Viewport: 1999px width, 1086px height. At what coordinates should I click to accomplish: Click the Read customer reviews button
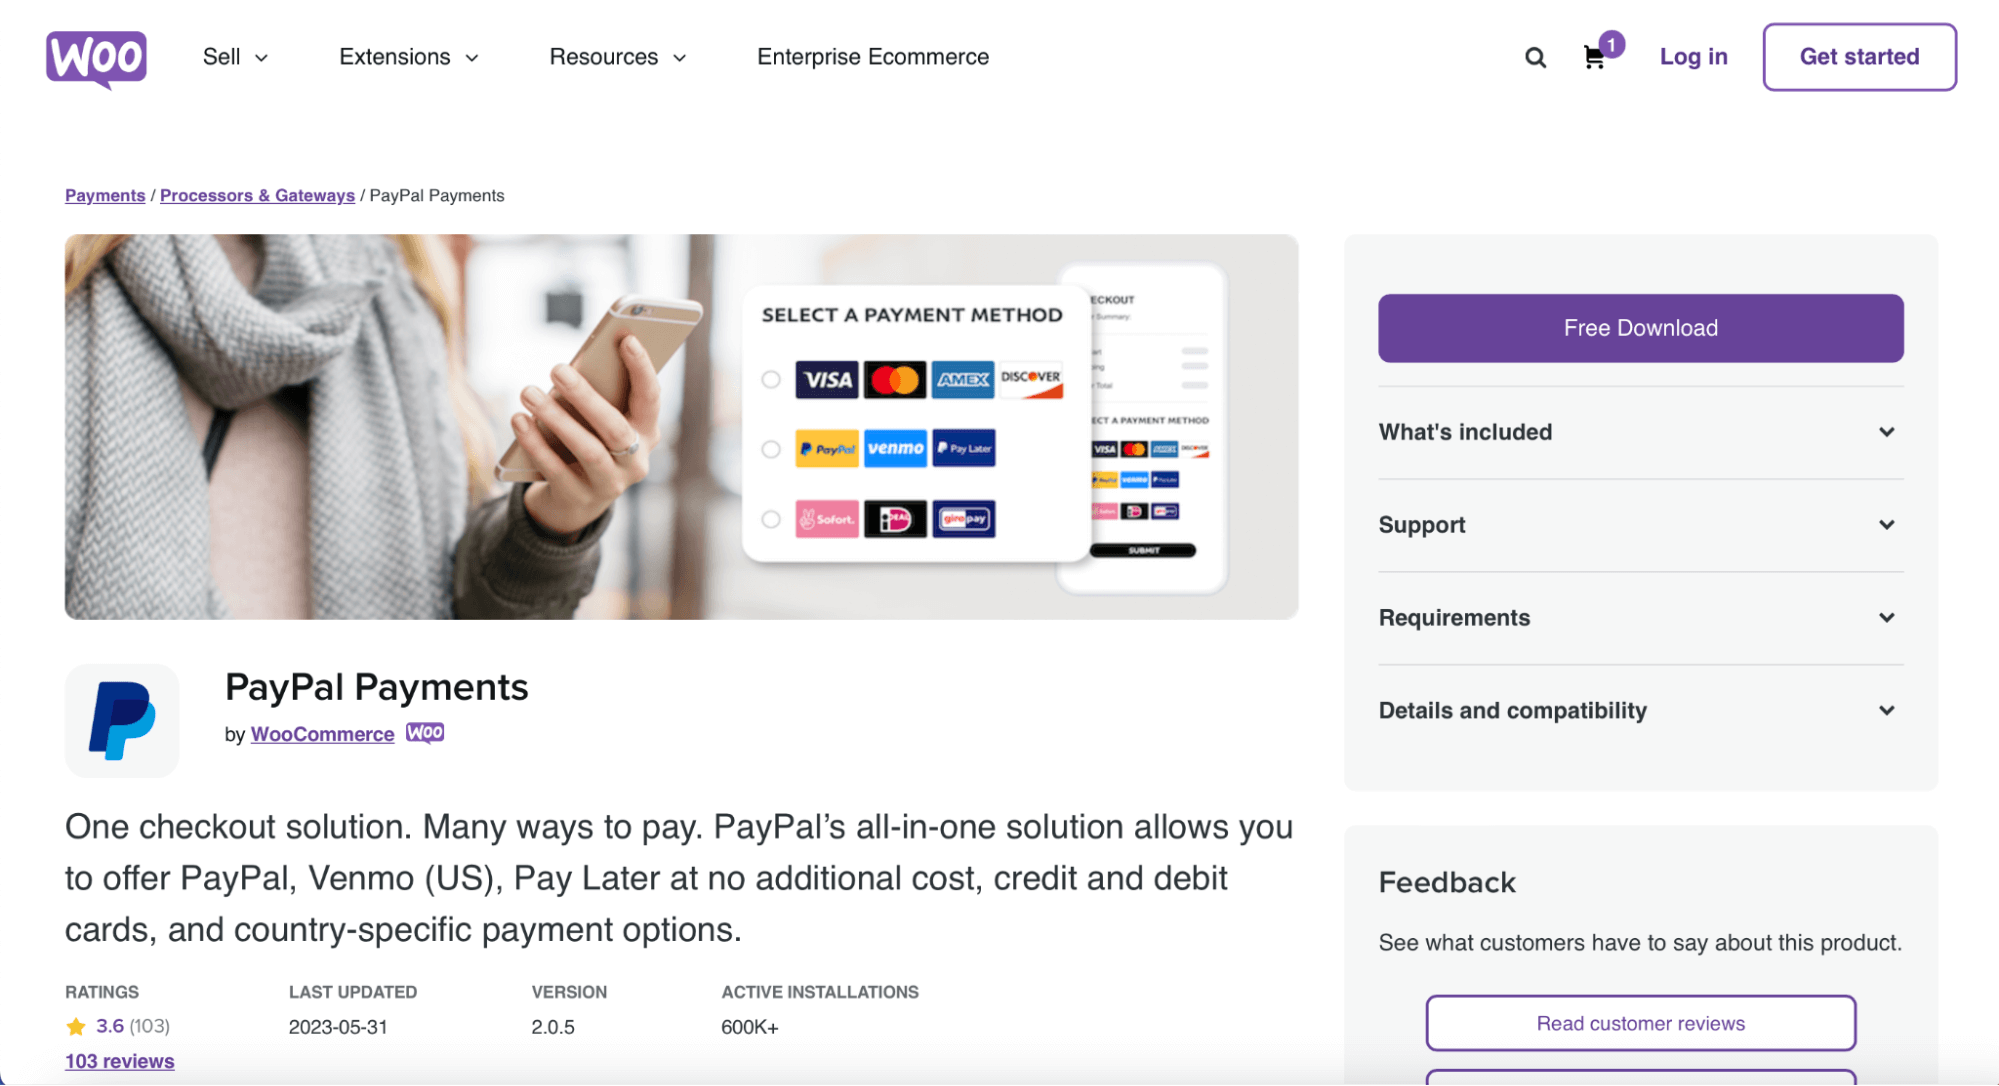(x=1641, y=1023)
